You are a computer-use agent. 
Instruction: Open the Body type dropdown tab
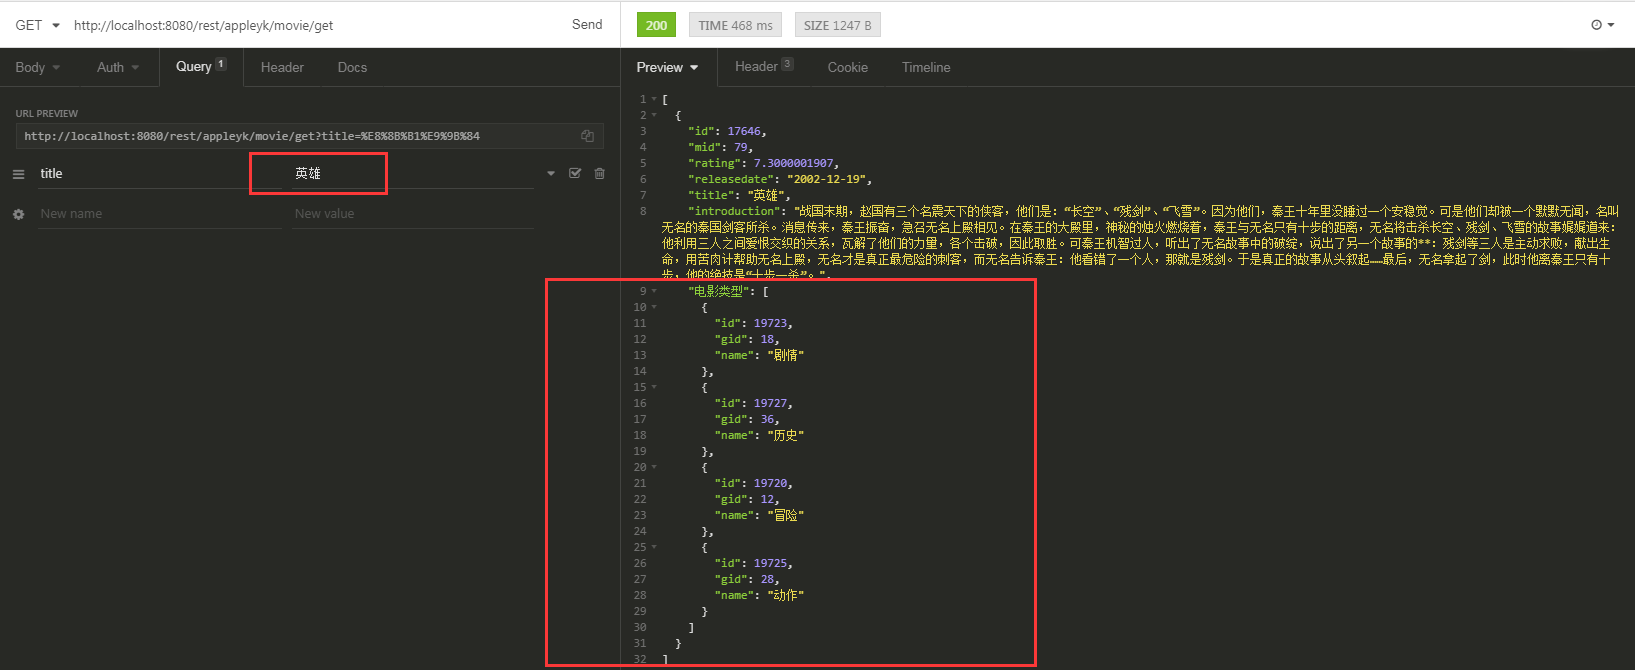38,67
